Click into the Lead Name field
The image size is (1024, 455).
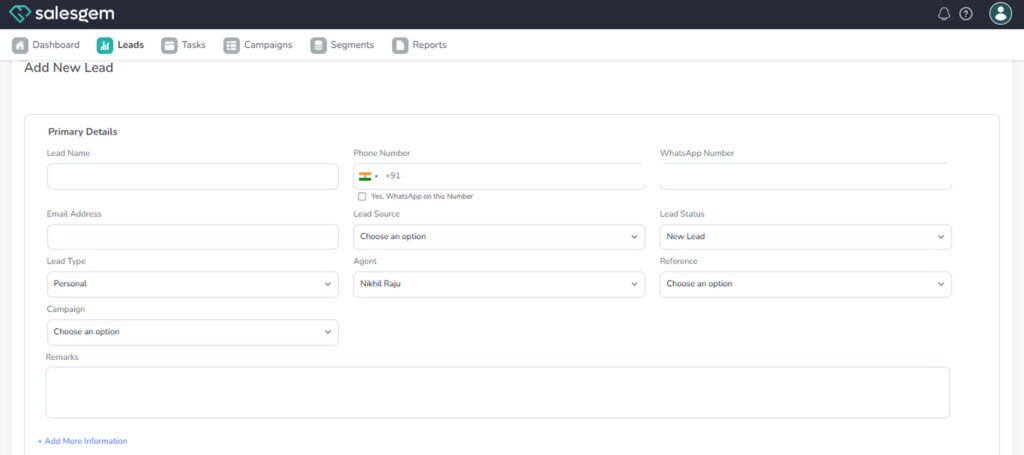pos(192,177)
